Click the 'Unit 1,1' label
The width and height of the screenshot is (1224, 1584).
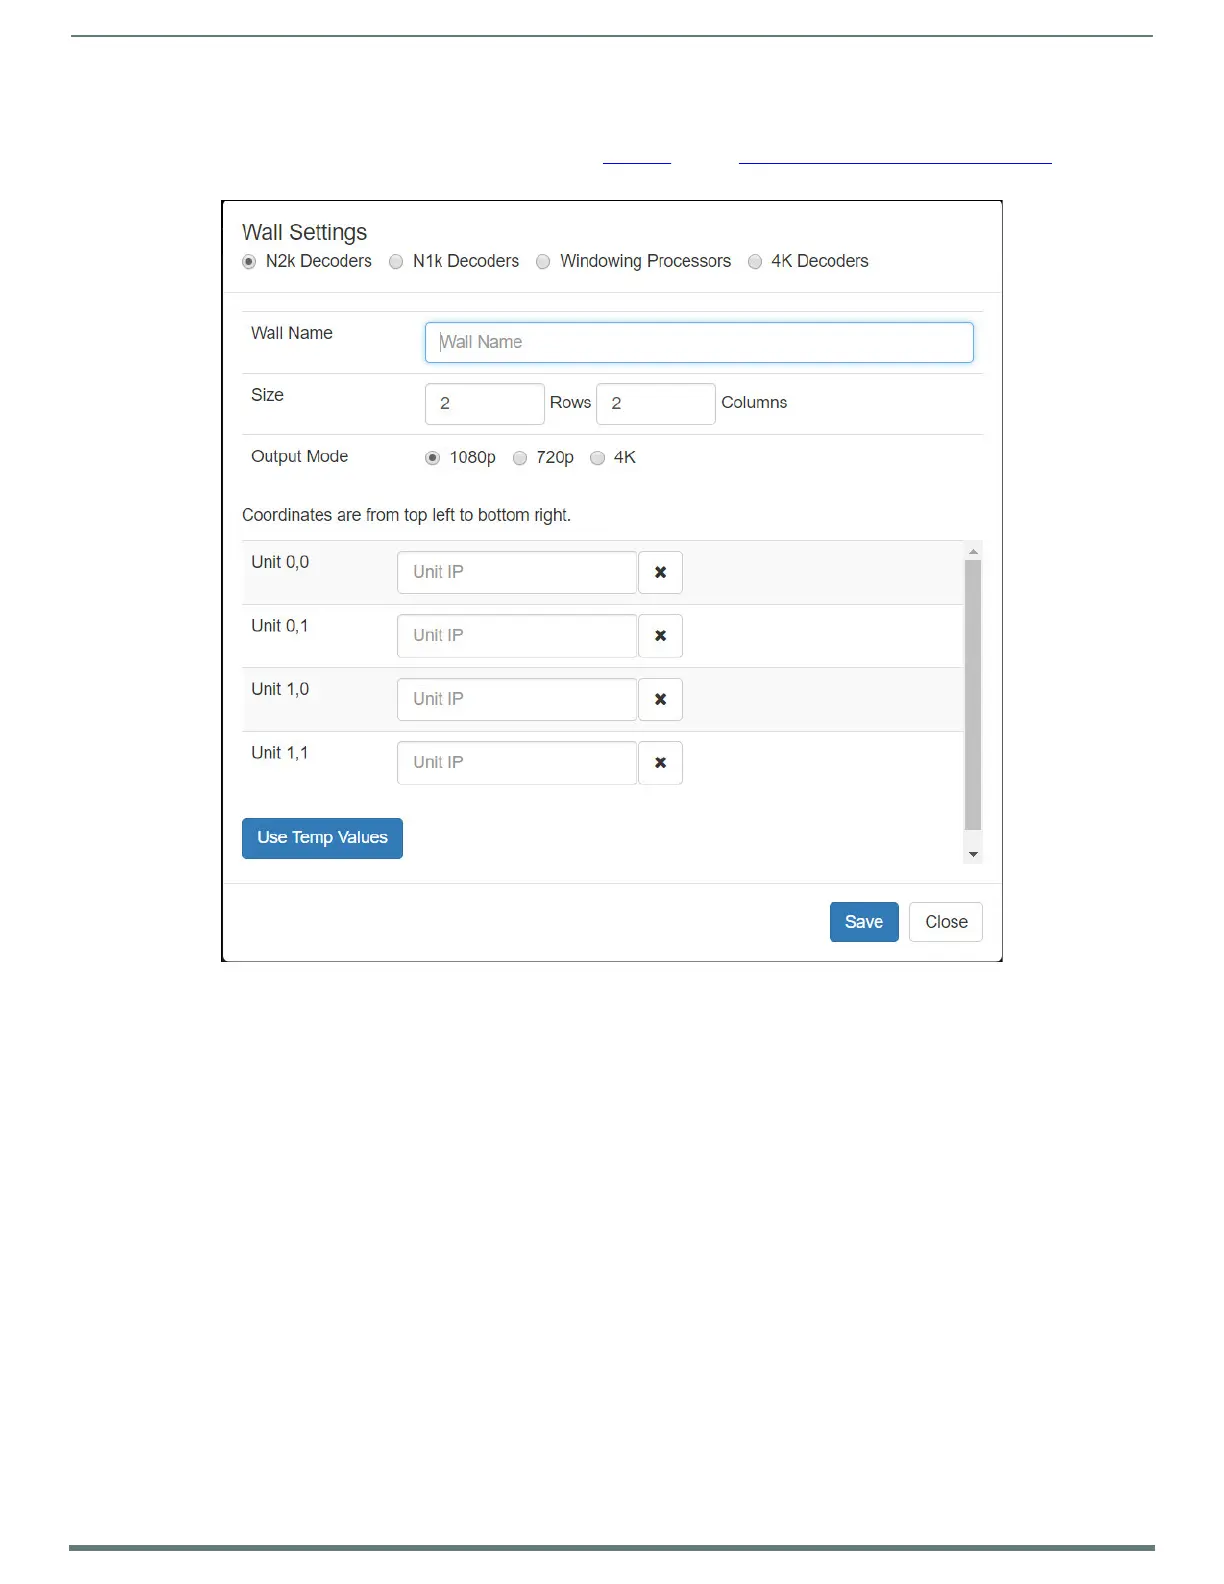coord(280,753)
